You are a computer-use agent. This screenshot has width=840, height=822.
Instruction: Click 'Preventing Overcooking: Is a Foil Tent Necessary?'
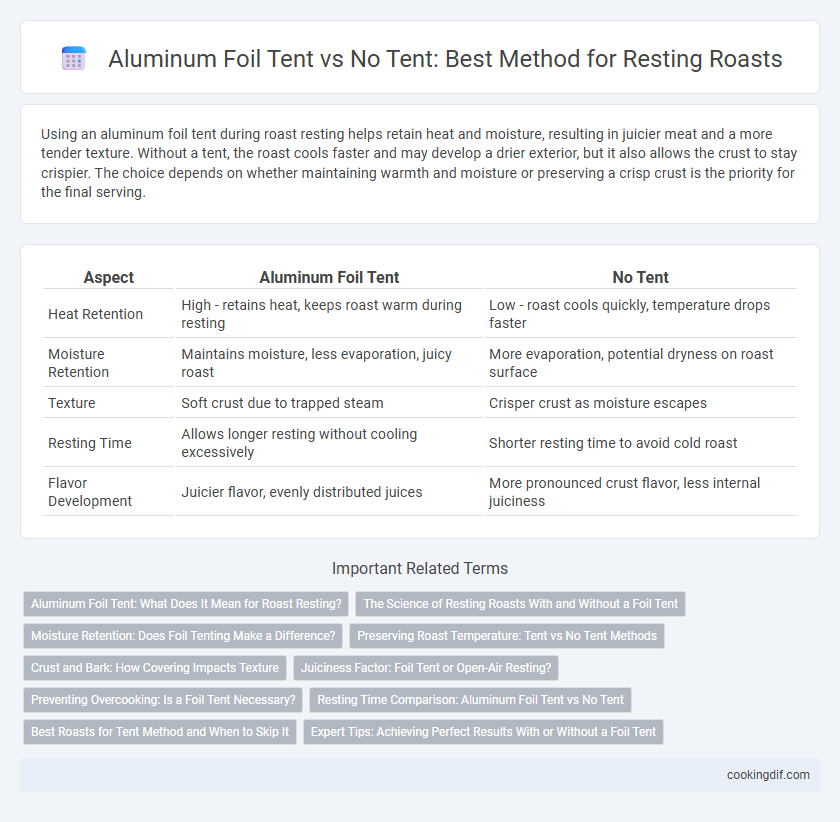coord(163,700)
